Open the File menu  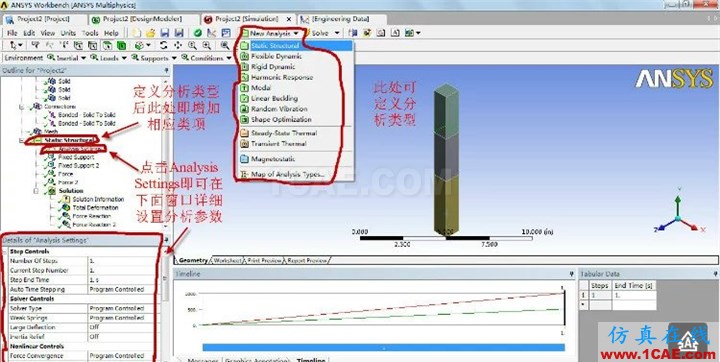click(12, 33)
